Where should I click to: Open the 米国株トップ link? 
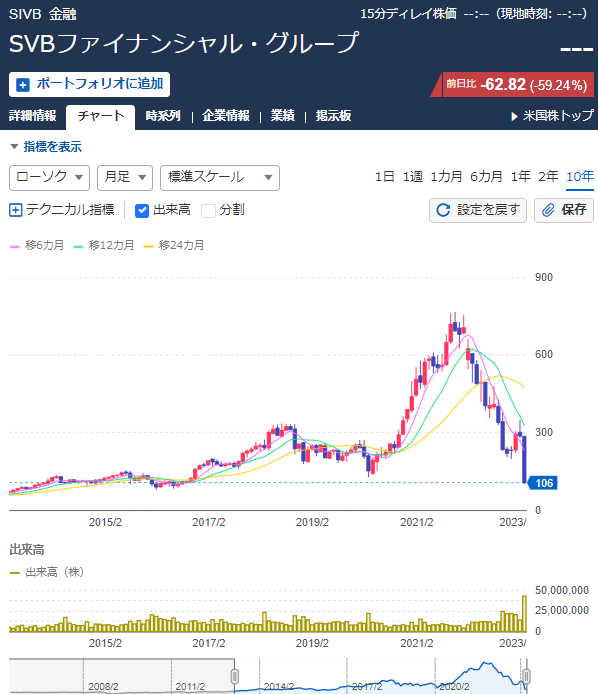pyautogui.click(x=552, y=116)
